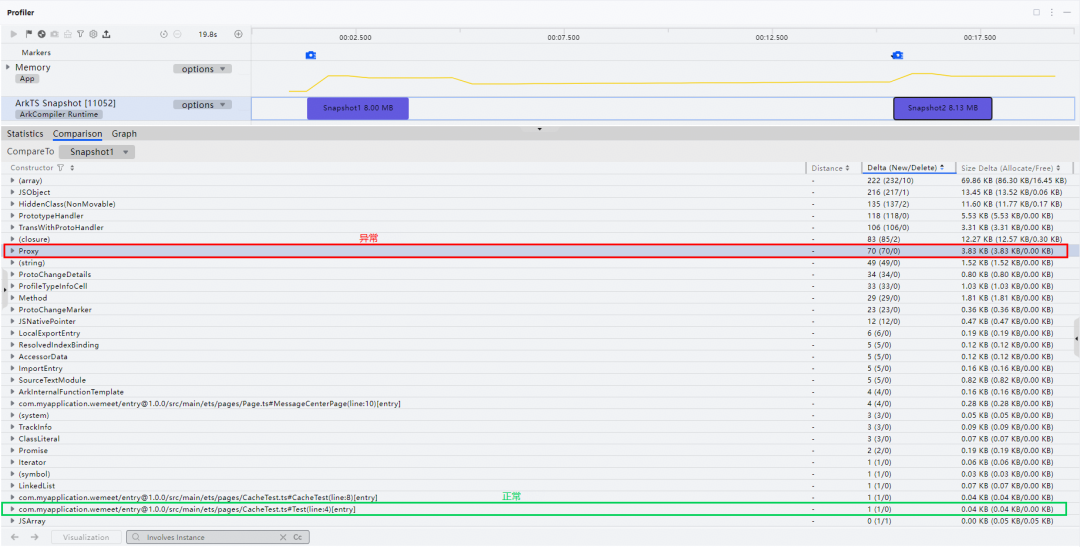Expand the (closure) row
This screenshot has width=1080, height=547.
(x=12, y=239)
